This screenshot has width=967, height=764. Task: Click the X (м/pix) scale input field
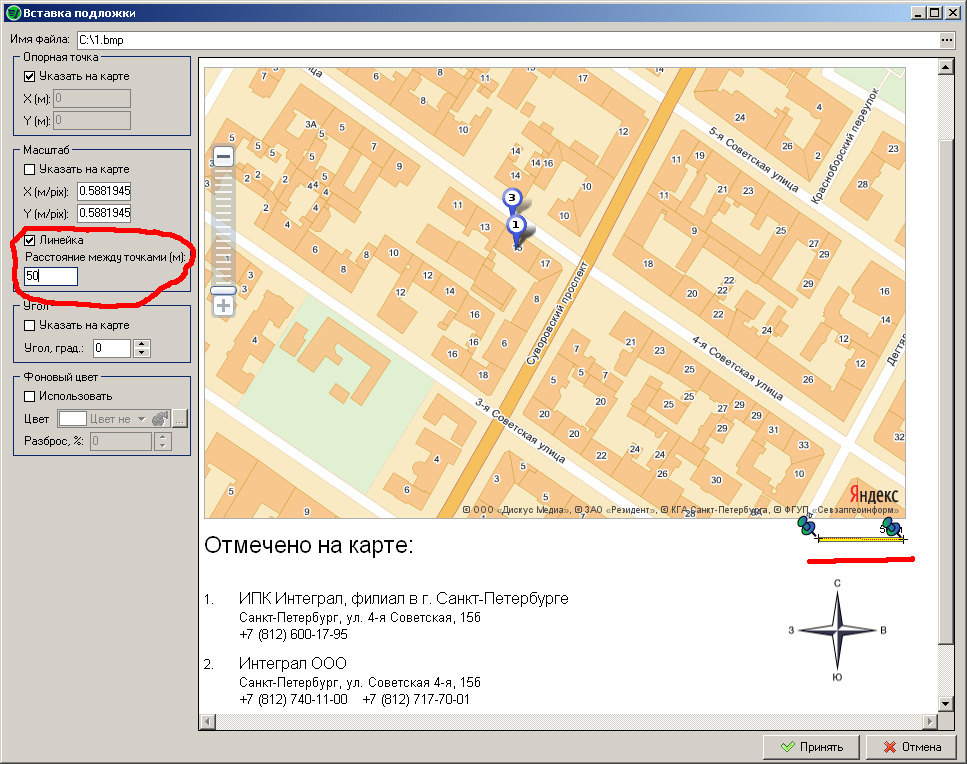(105, 191)
